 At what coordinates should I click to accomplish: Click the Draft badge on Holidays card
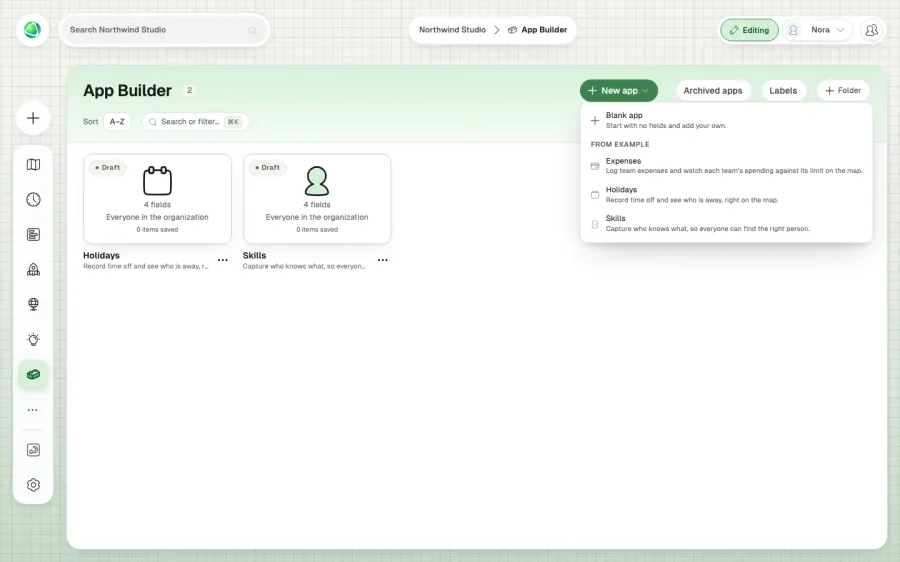coord(107,168)
